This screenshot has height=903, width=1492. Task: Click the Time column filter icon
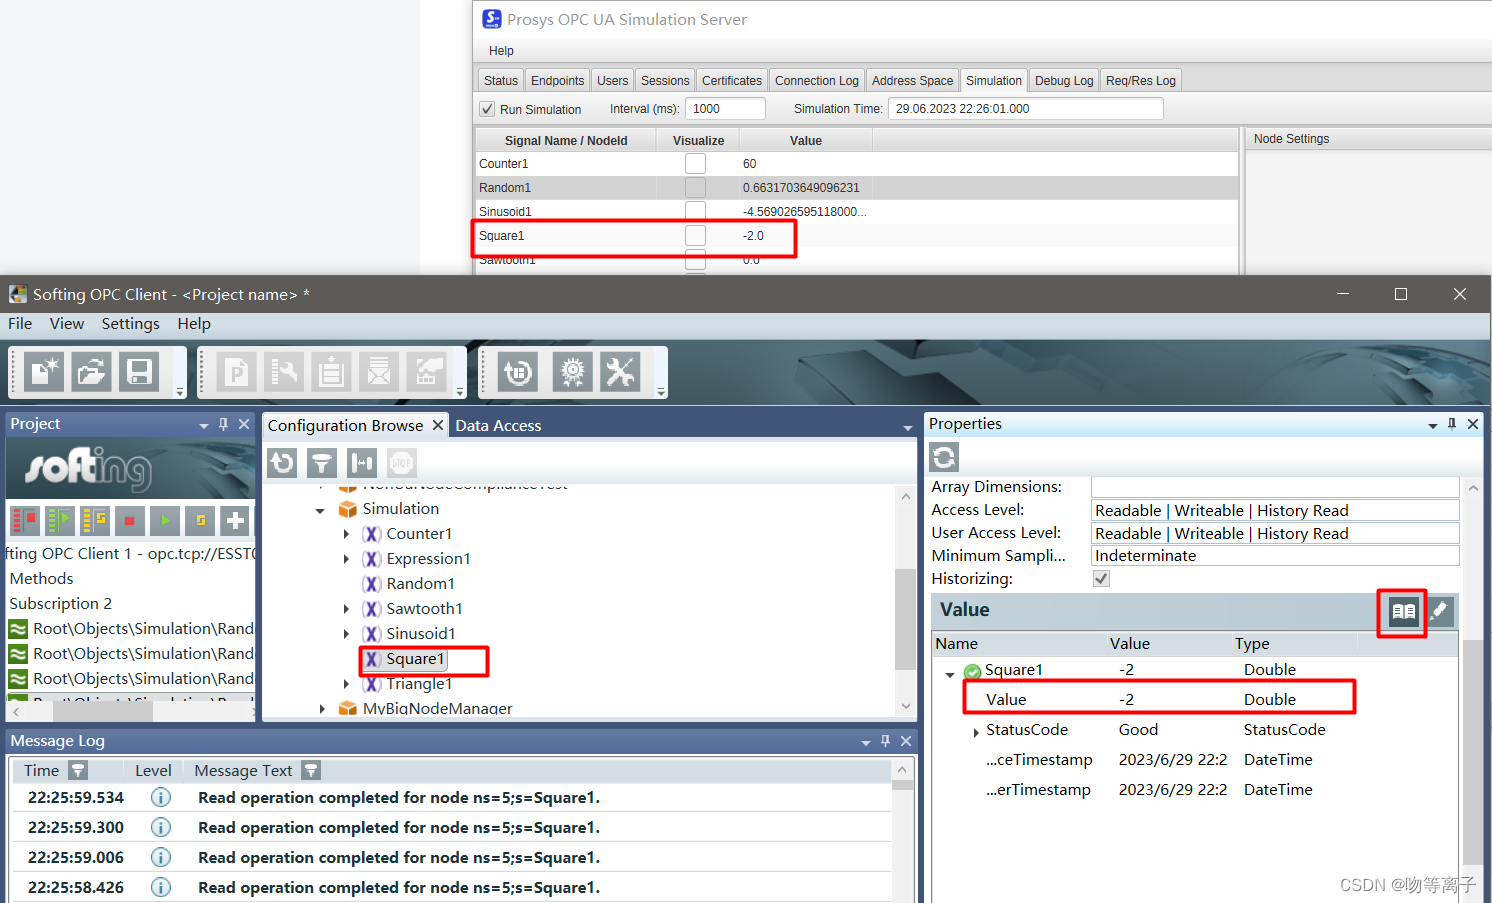pos(78,770)
